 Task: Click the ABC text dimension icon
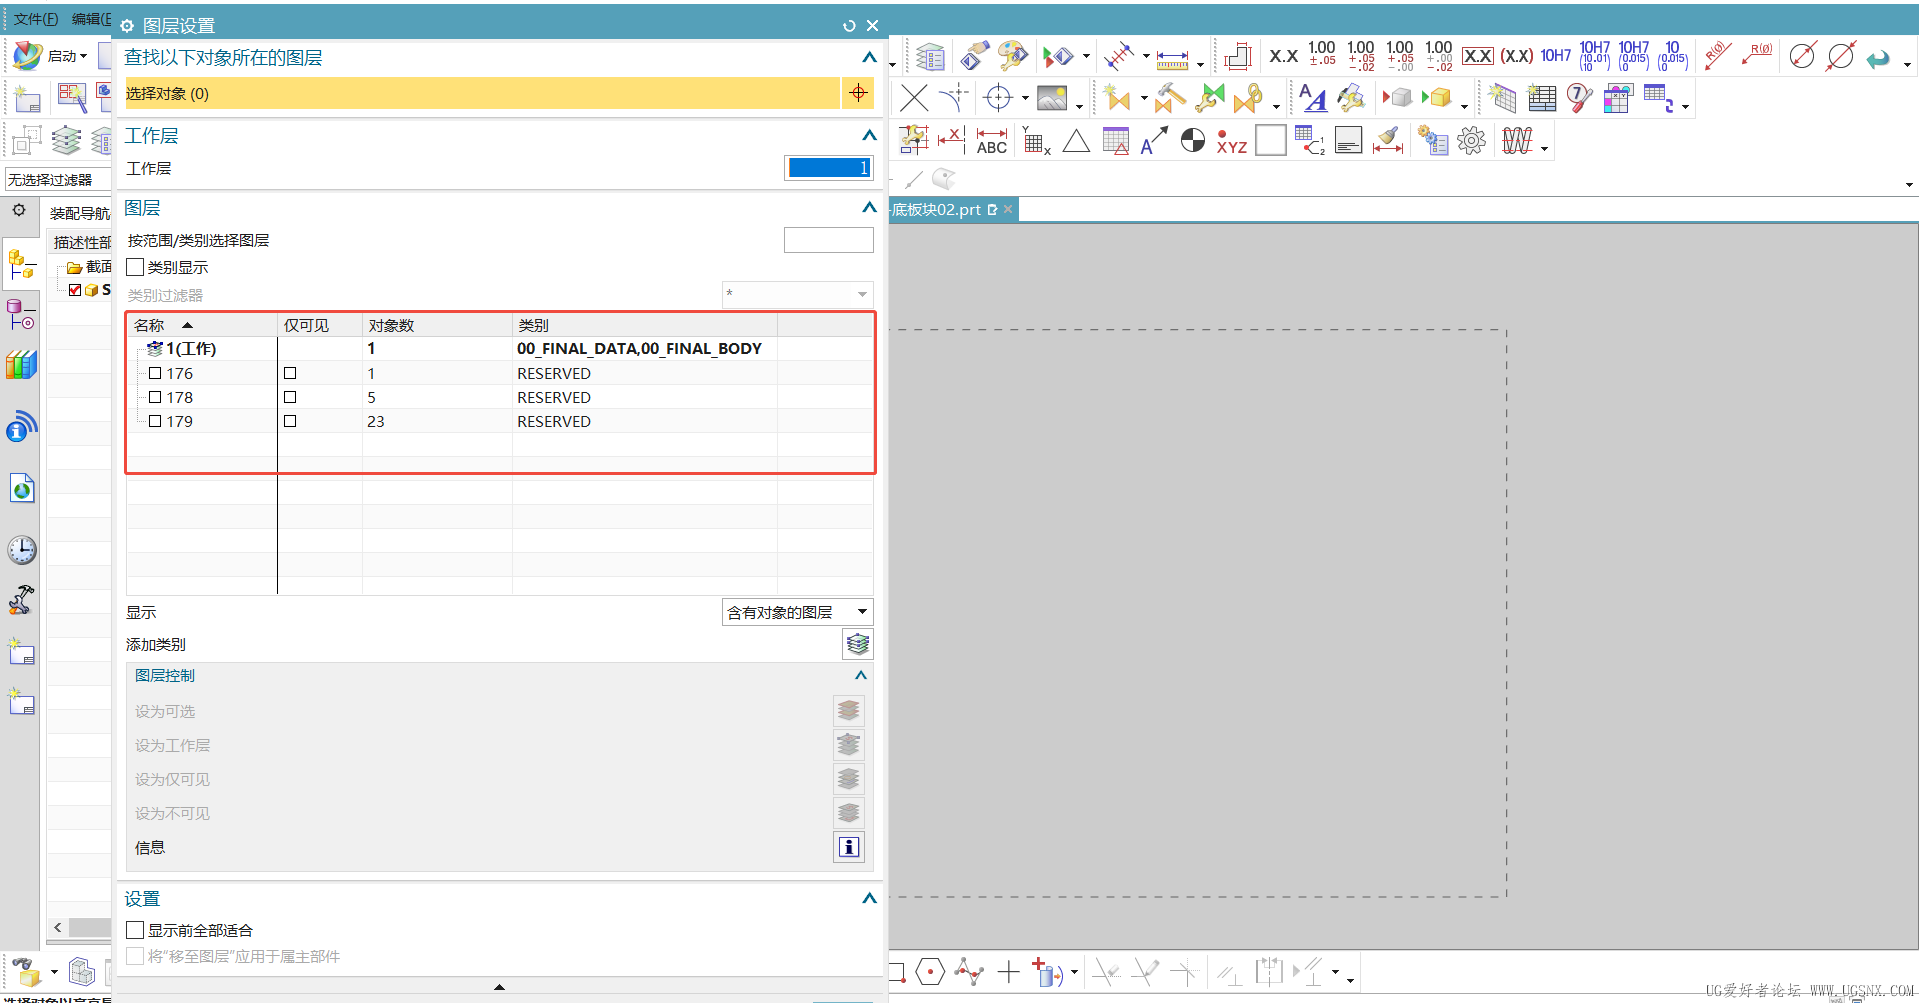coord(991,141)
